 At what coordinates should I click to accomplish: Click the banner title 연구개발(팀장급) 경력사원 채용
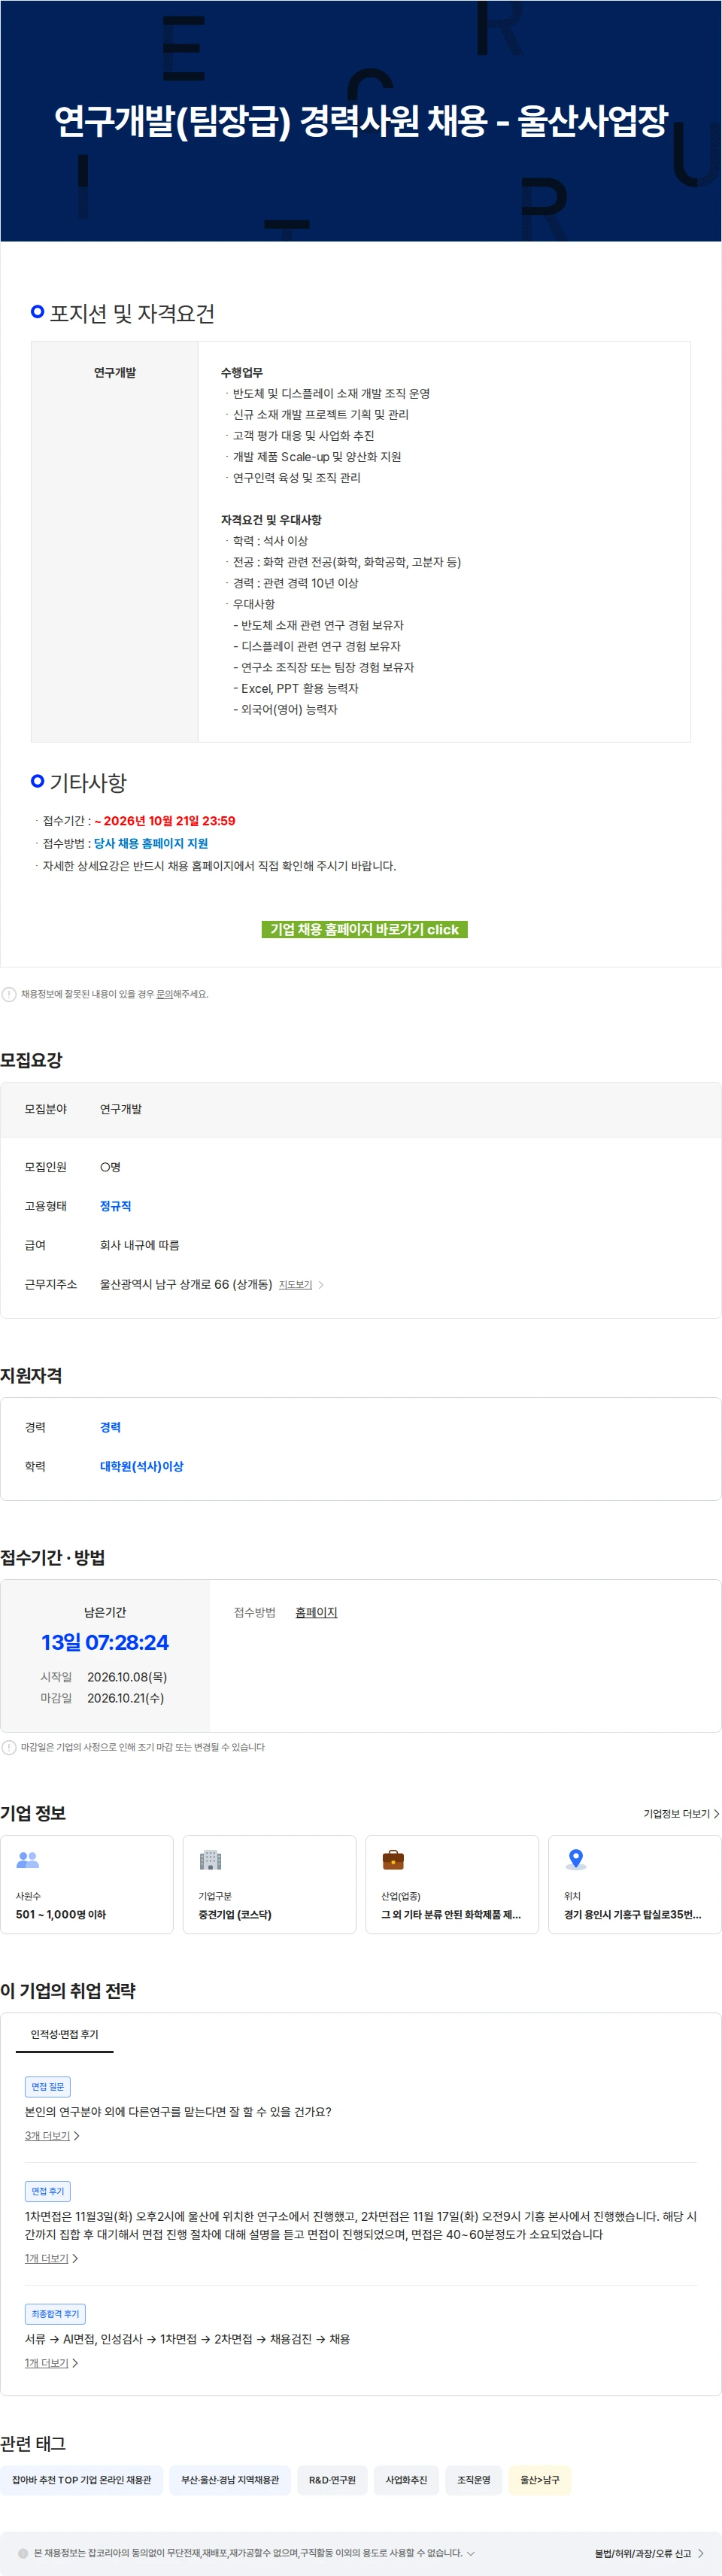tap(361, 120)
